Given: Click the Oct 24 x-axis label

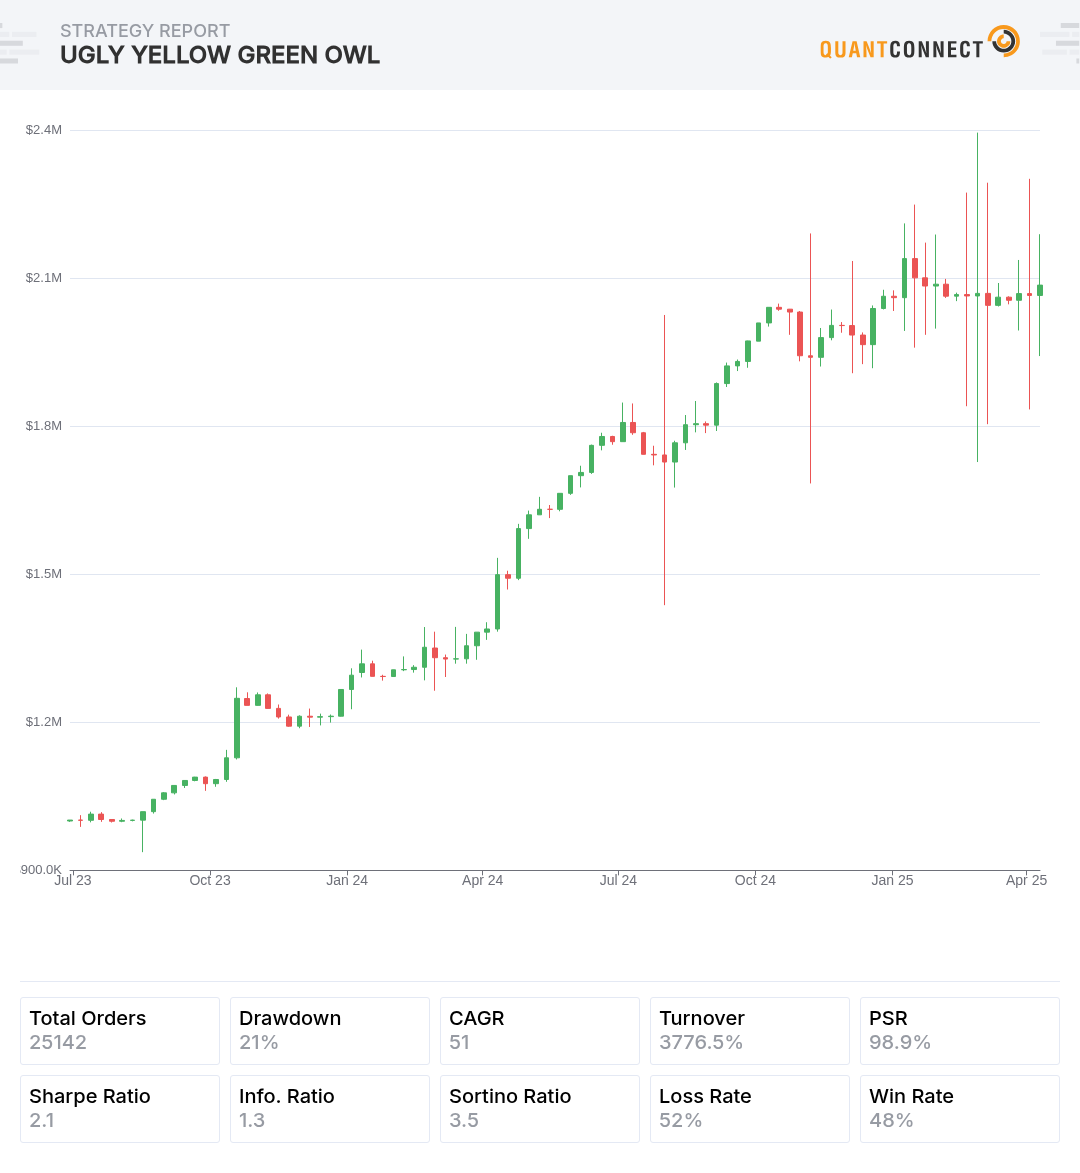Looking at the screenshot, I should point(755,880).
